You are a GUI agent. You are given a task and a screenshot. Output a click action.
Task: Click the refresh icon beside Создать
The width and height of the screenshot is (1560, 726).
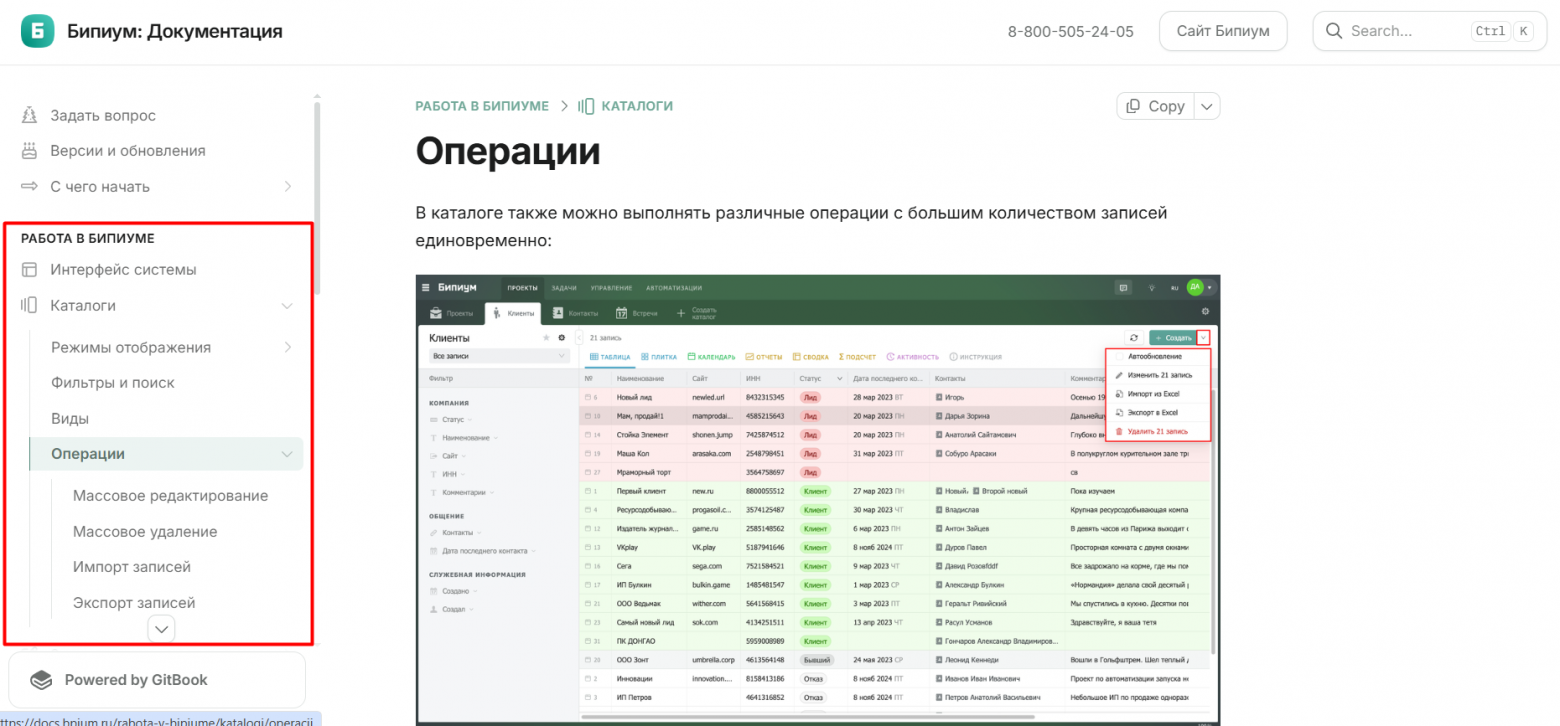click(1132, 338)
